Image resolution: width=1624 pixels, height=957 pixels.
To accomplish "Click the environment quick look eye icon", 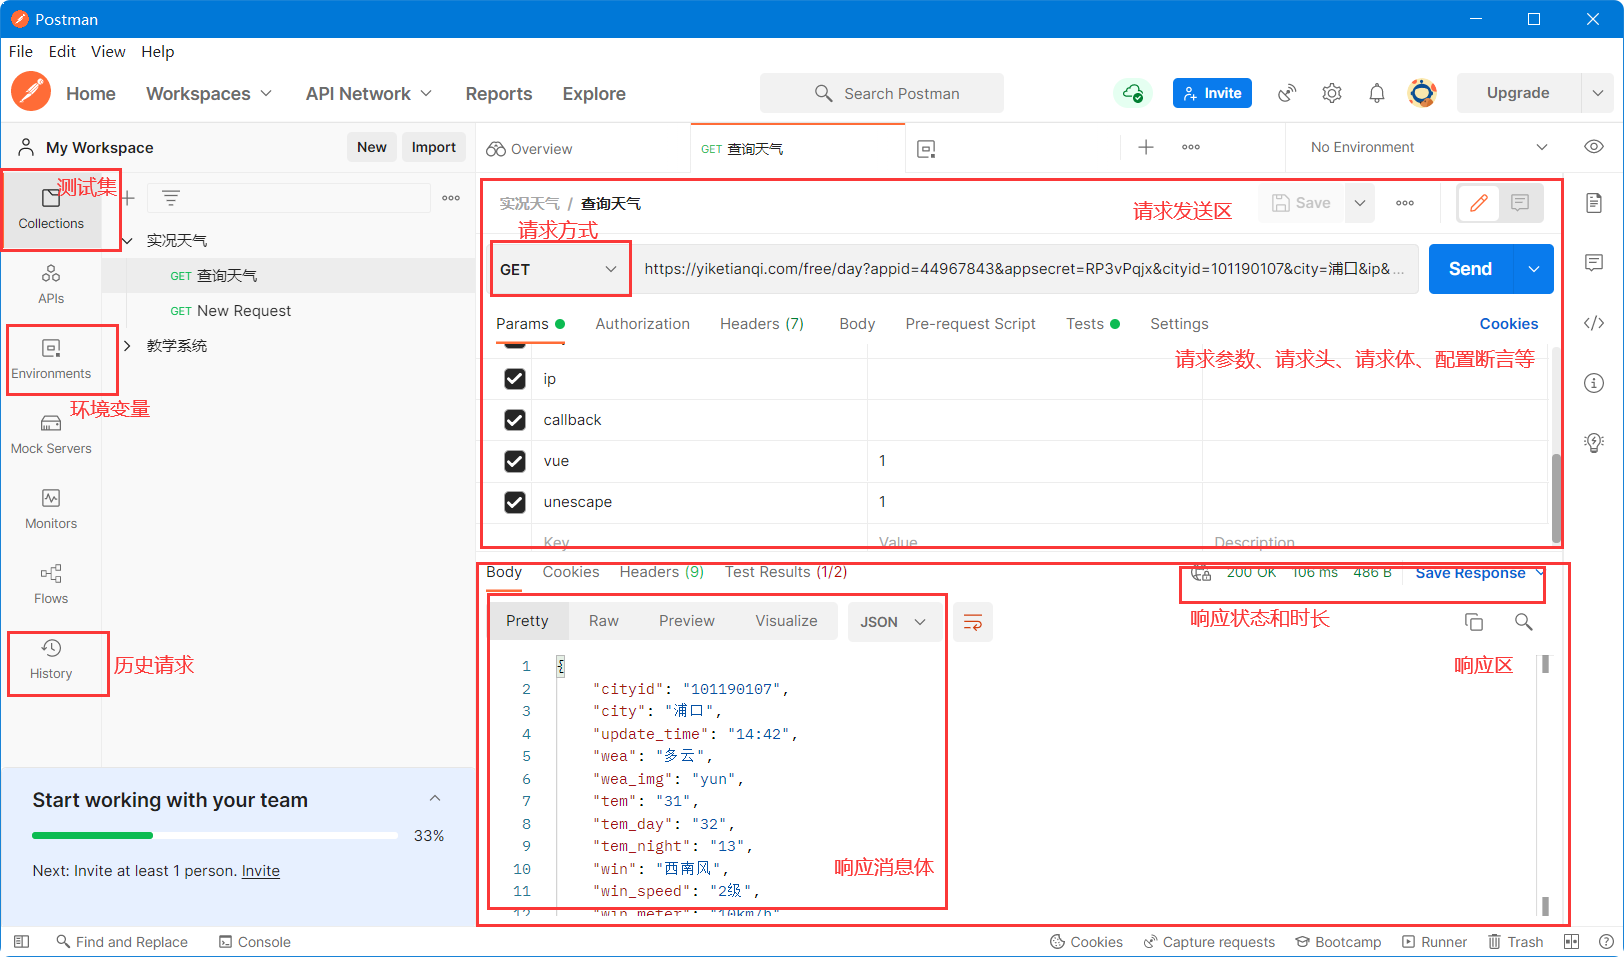I will [x=1594, y=147].
